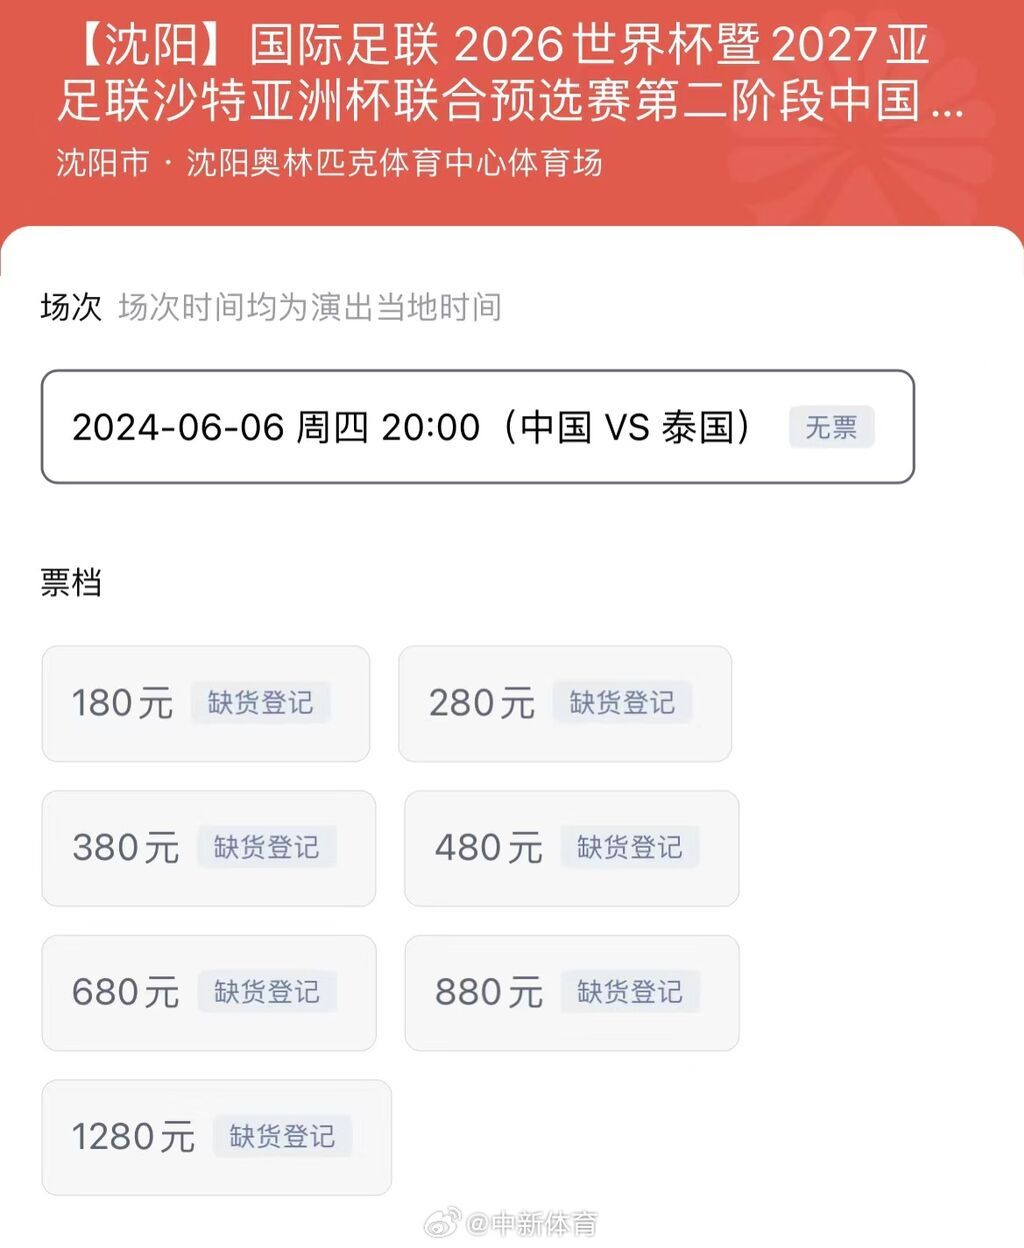Tap 缺货登记 next to 180元
This screenshot has height=1248, width=1024.
pyautogui.click(x=260, y=703)
